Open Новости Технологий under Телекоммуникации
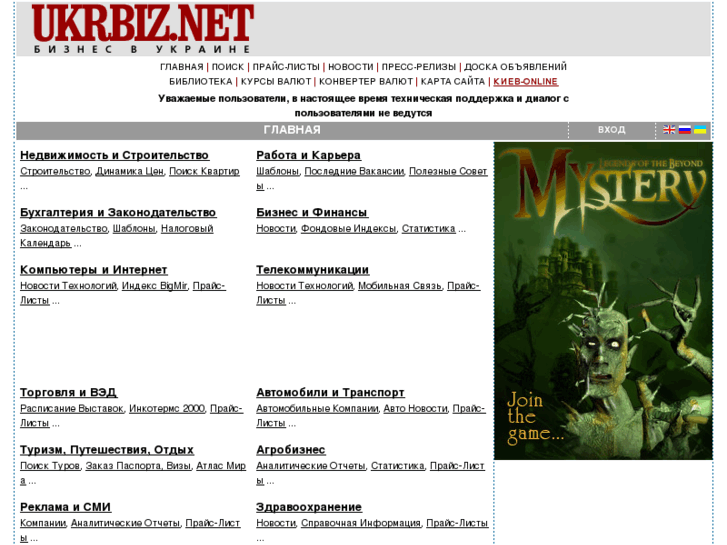The width and height of the screenshot is (727, 545). point(305,286)
